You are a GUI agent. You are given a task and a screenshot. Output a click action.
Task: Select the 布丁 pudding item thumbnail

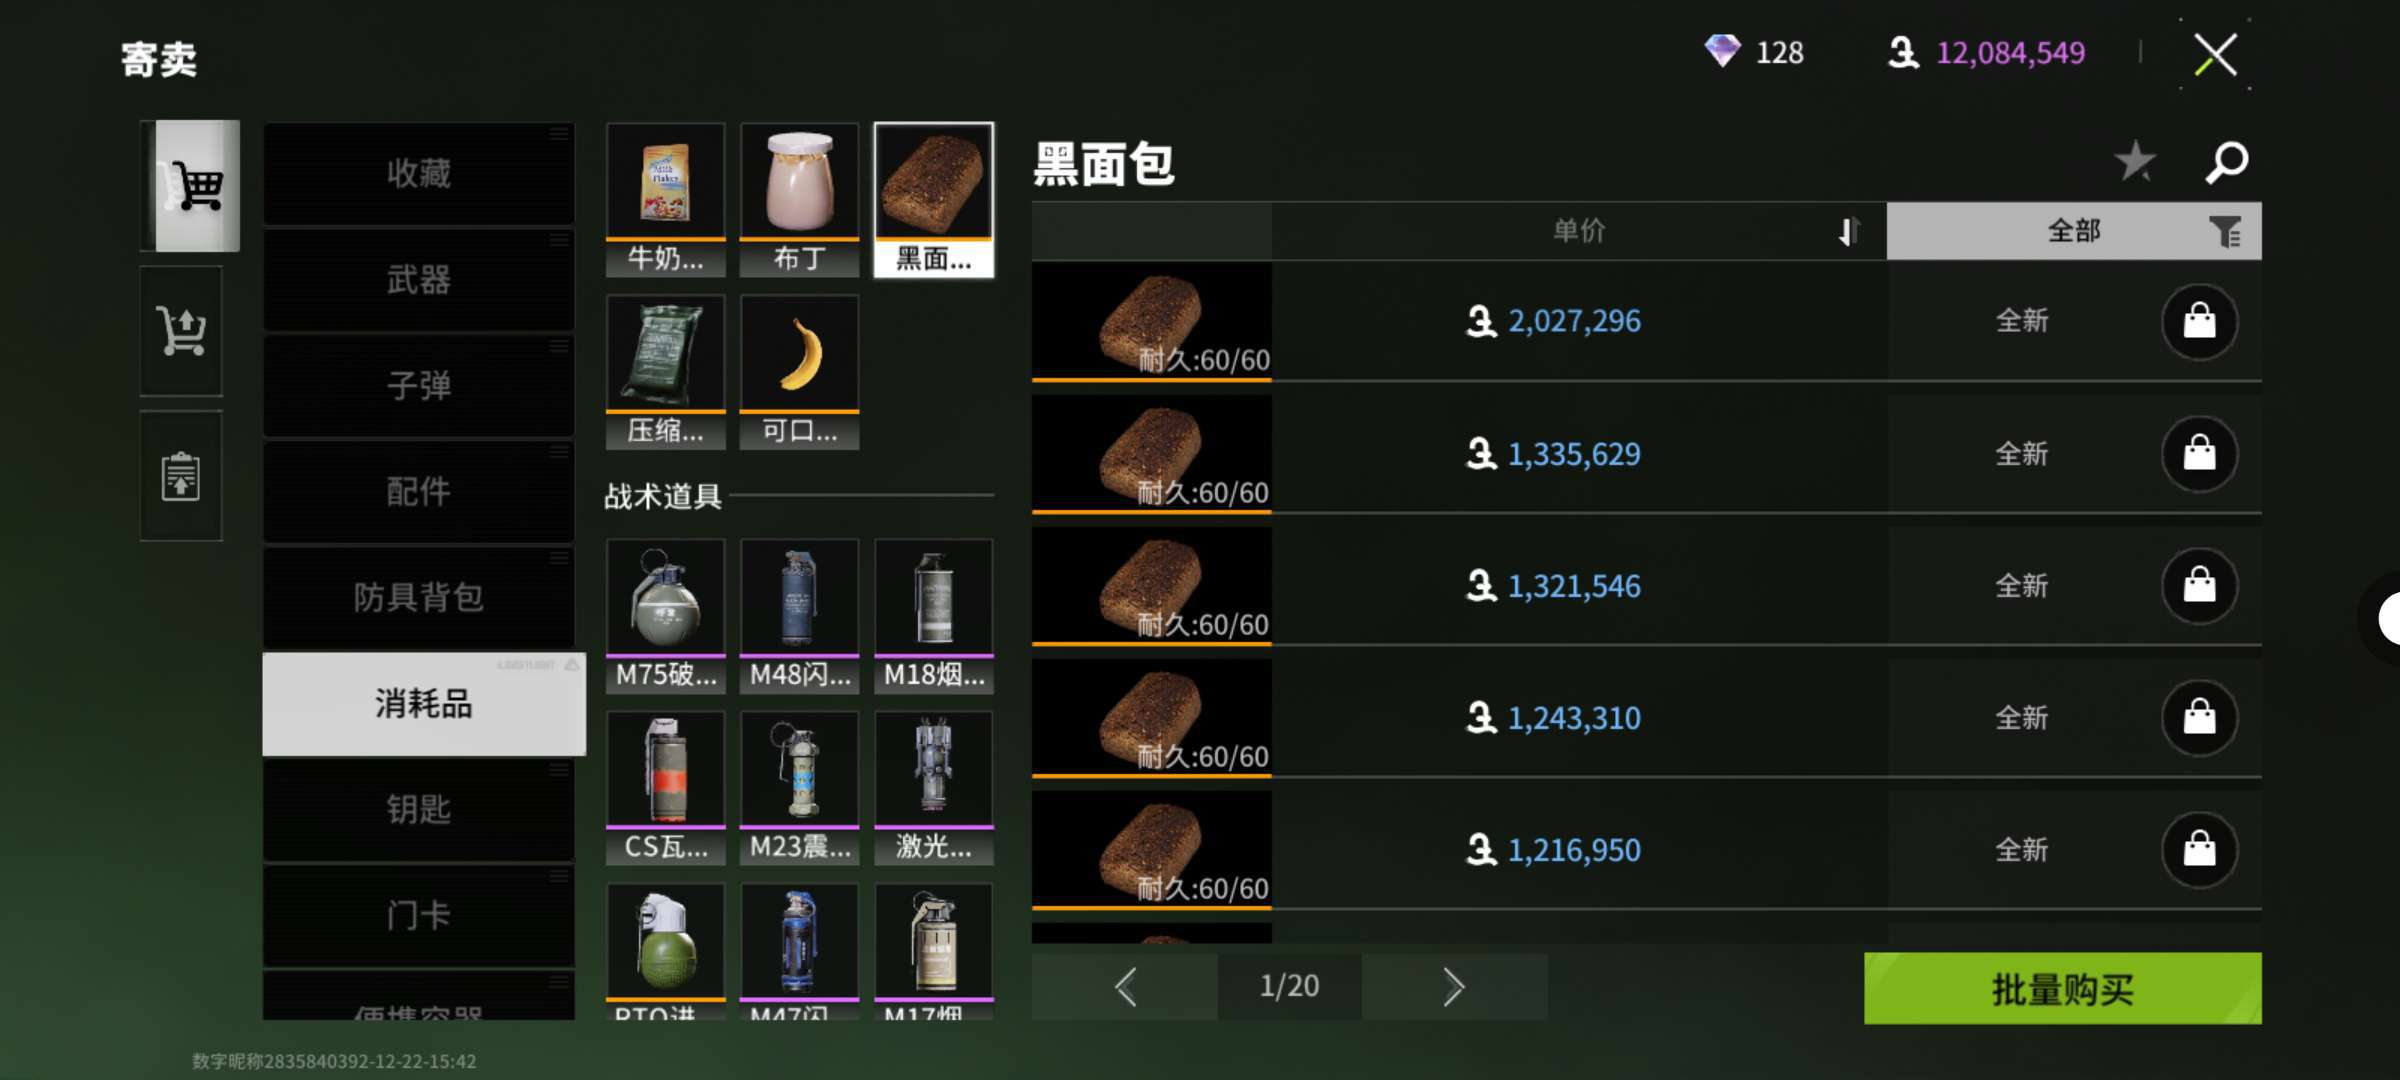[799, 199]
